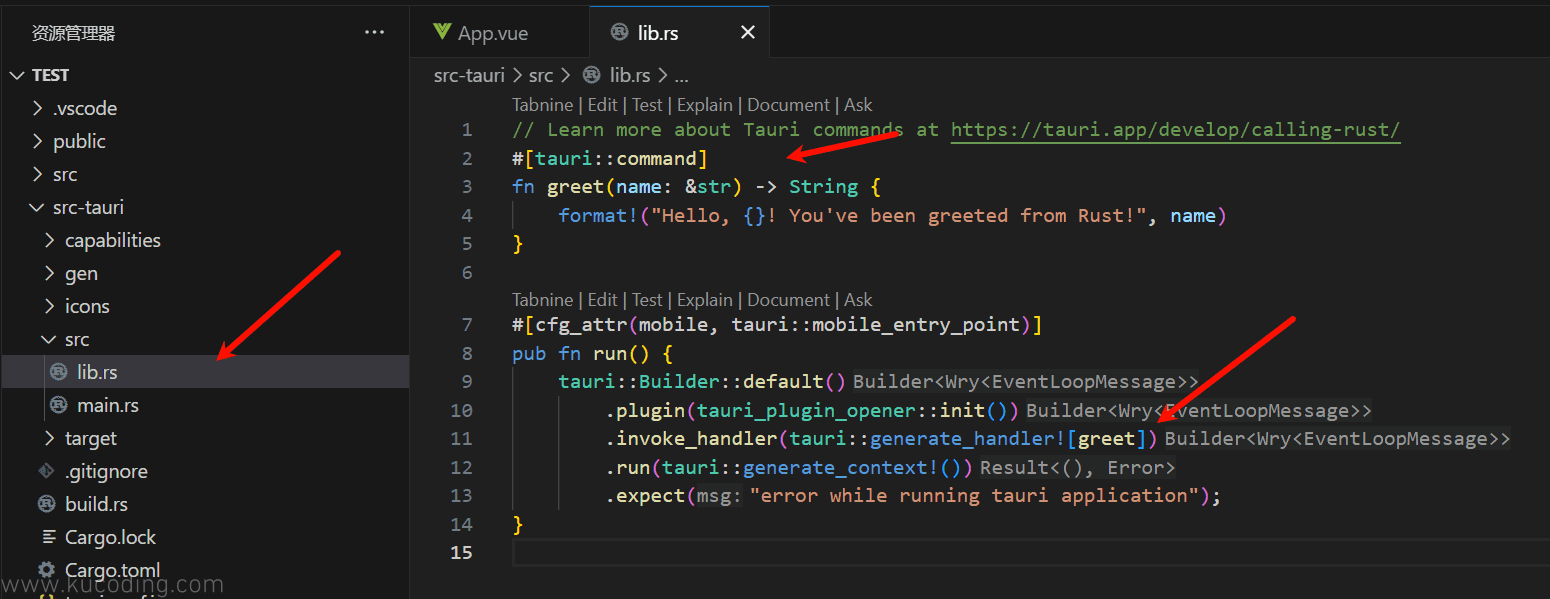This screenshot has width=1550, height=599.
Task: Click the greet function name on line 3
Action: [x=576, y=187]
